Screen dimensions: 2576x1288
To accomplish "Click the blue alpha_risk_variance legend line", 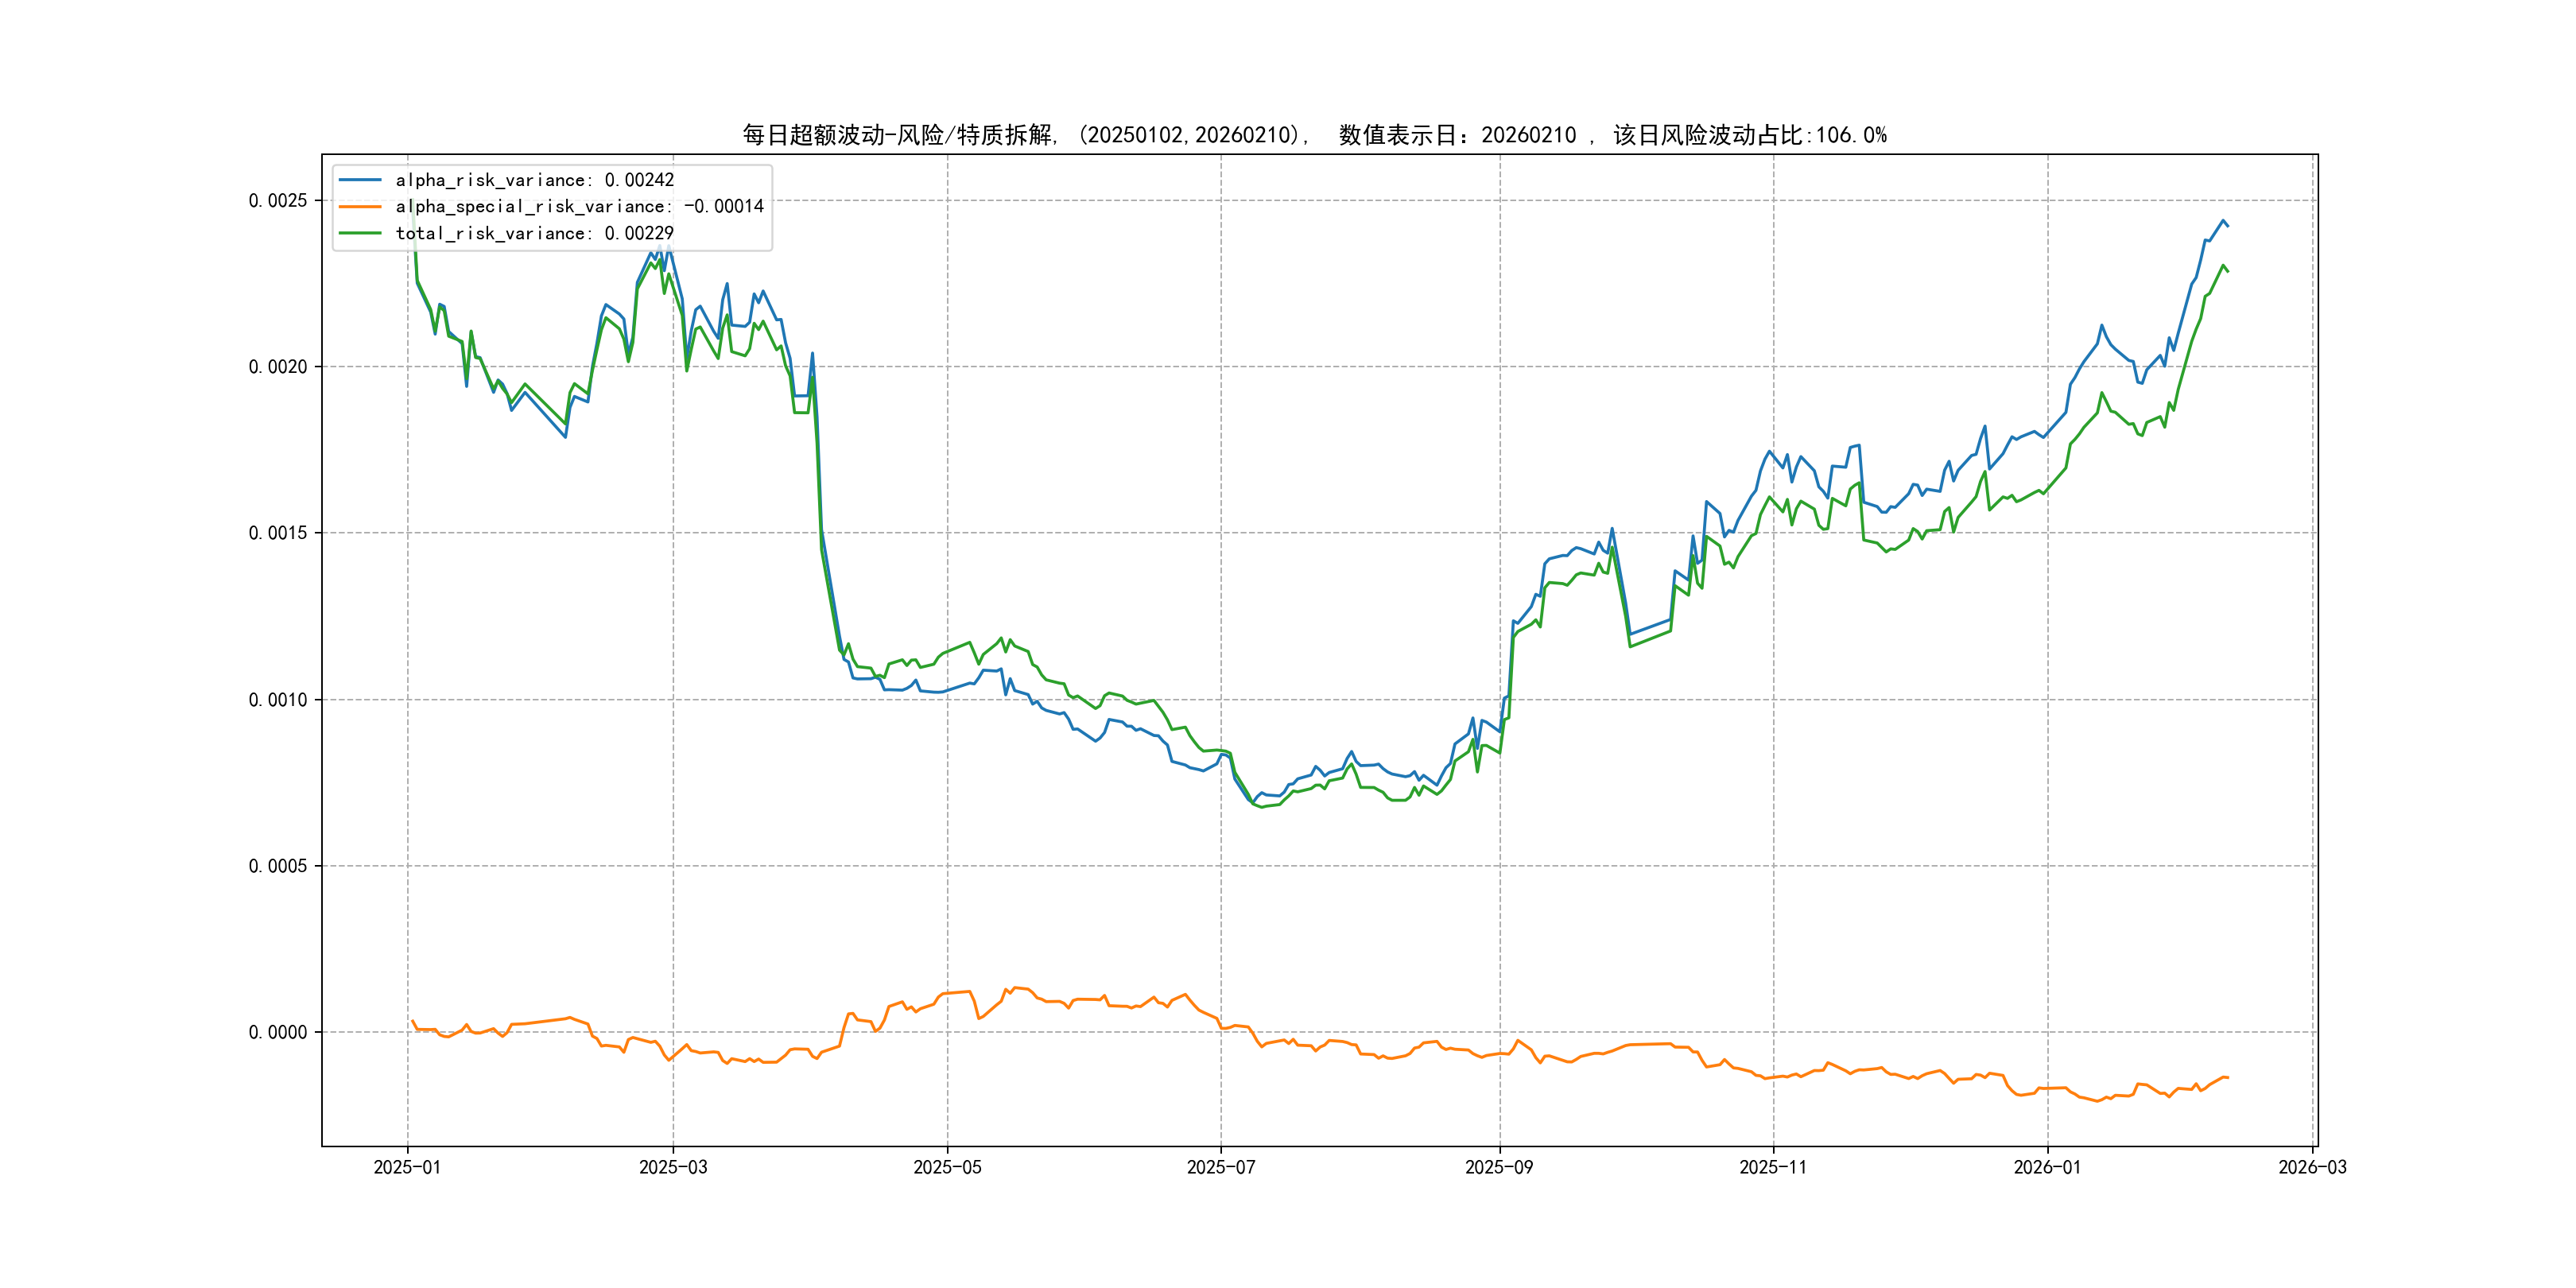I will (x=360, y=180).
